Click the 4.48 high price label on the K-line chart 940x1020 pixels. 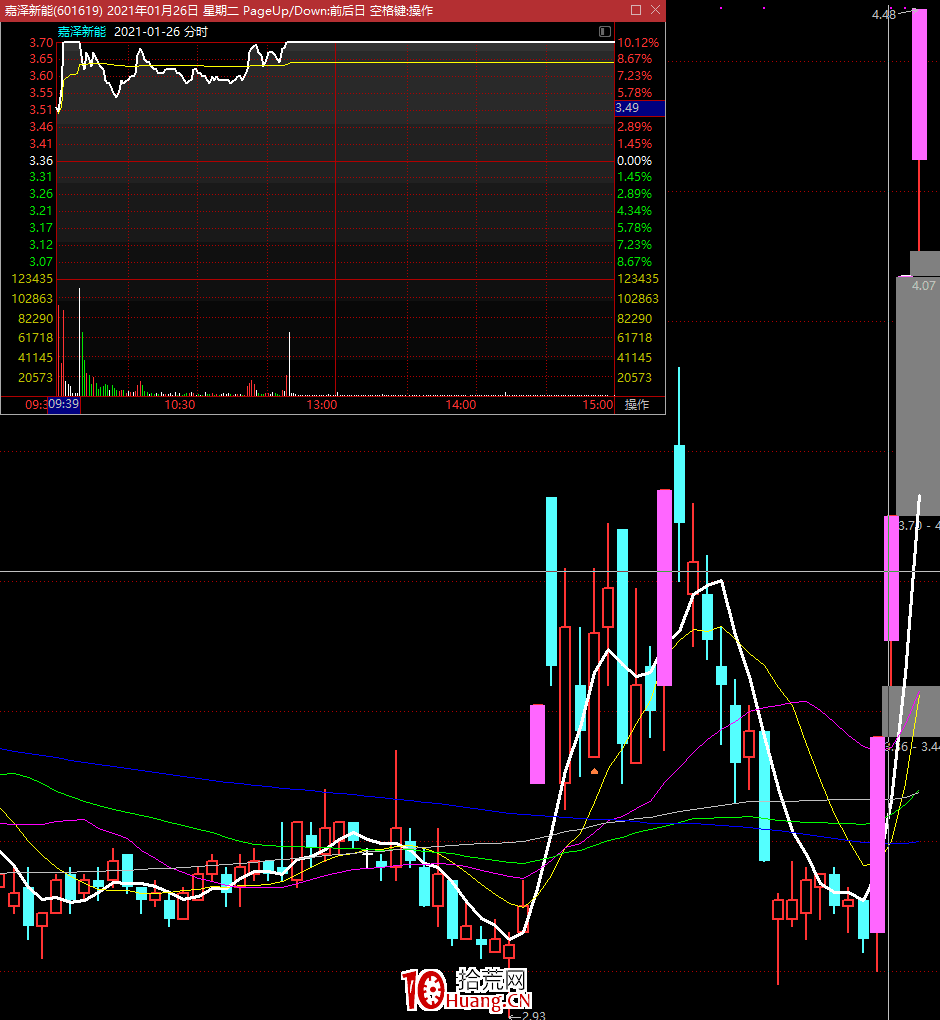coord(884,14)
